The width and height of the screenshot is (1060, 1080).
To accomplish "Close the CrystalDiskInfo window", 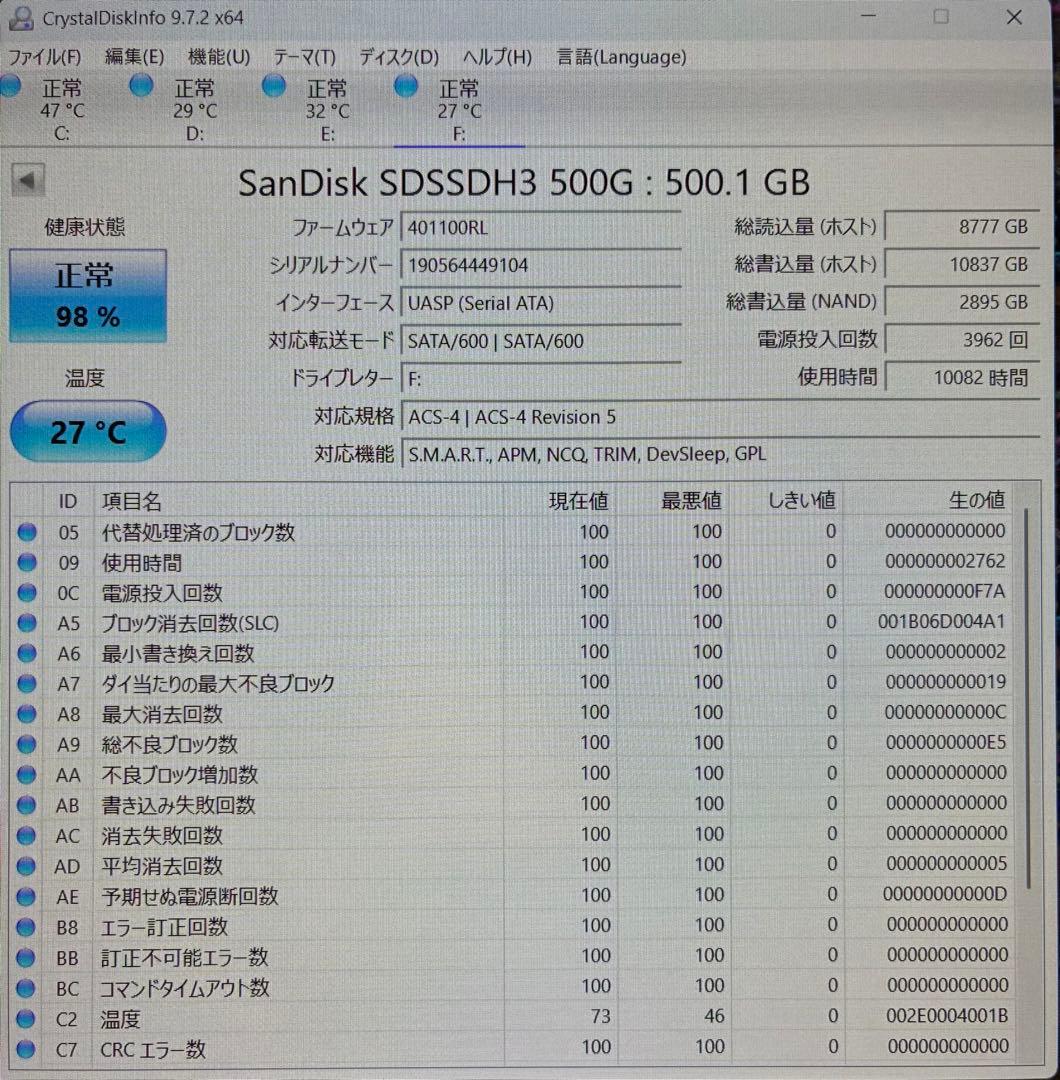I will click(1014, 17).
